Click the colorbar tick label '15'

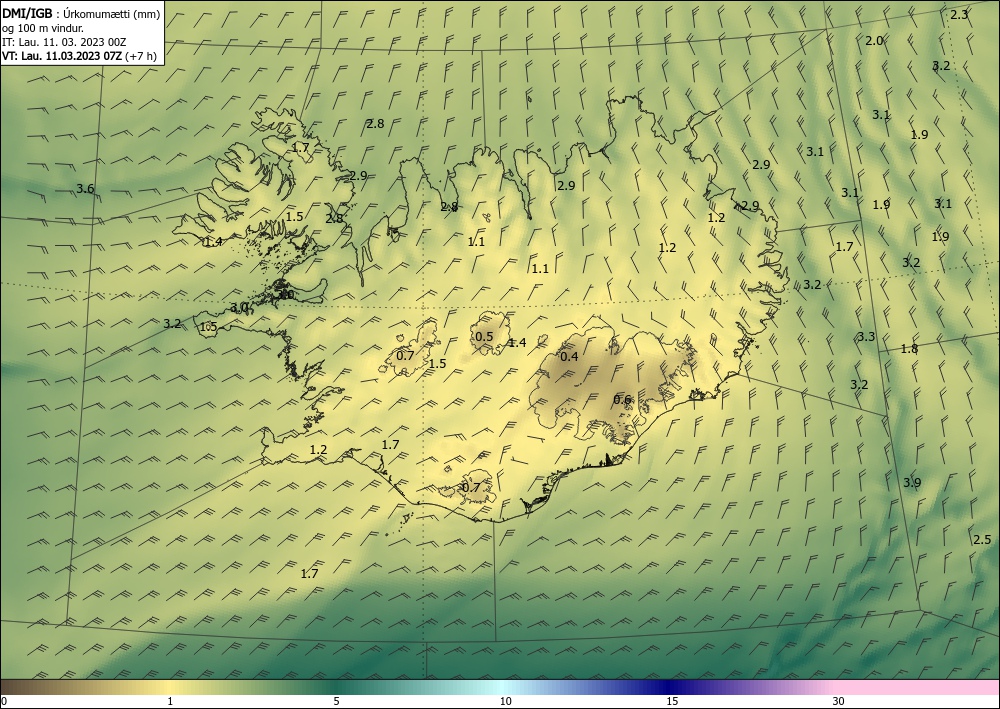pyautogui.click(x=672, y=701)
